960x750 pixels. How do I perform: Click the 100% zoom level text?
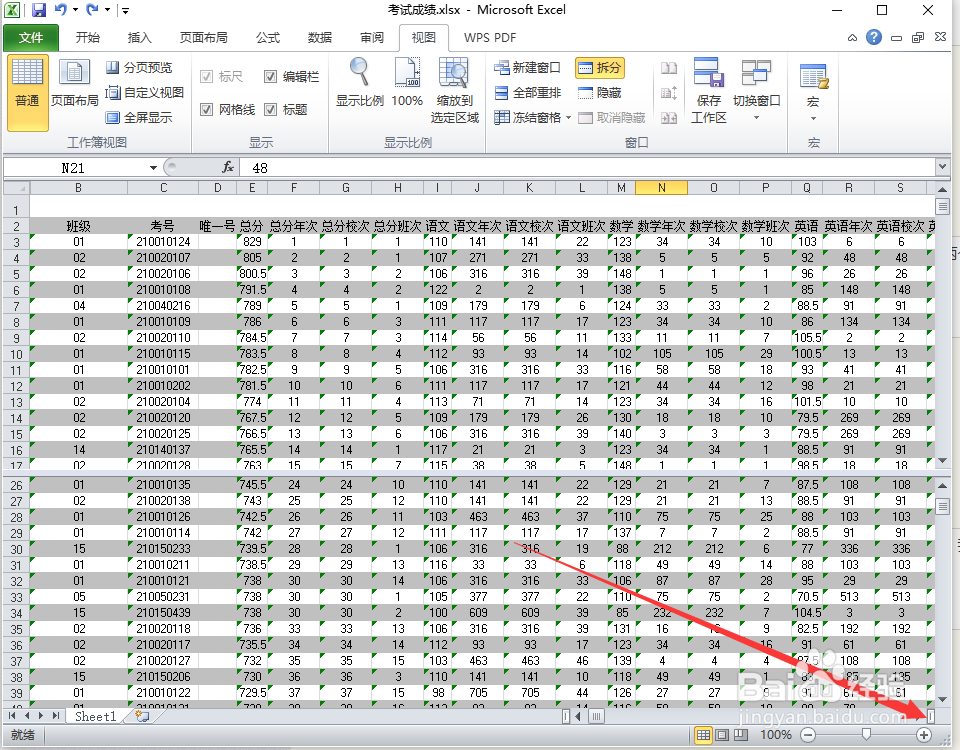[776, 735]
